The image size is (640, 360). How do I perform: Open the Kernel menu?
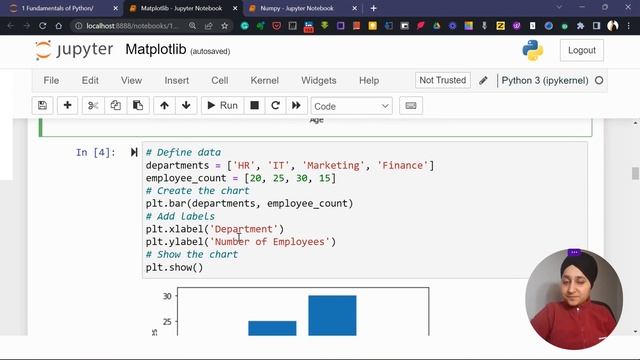point(264,80)
